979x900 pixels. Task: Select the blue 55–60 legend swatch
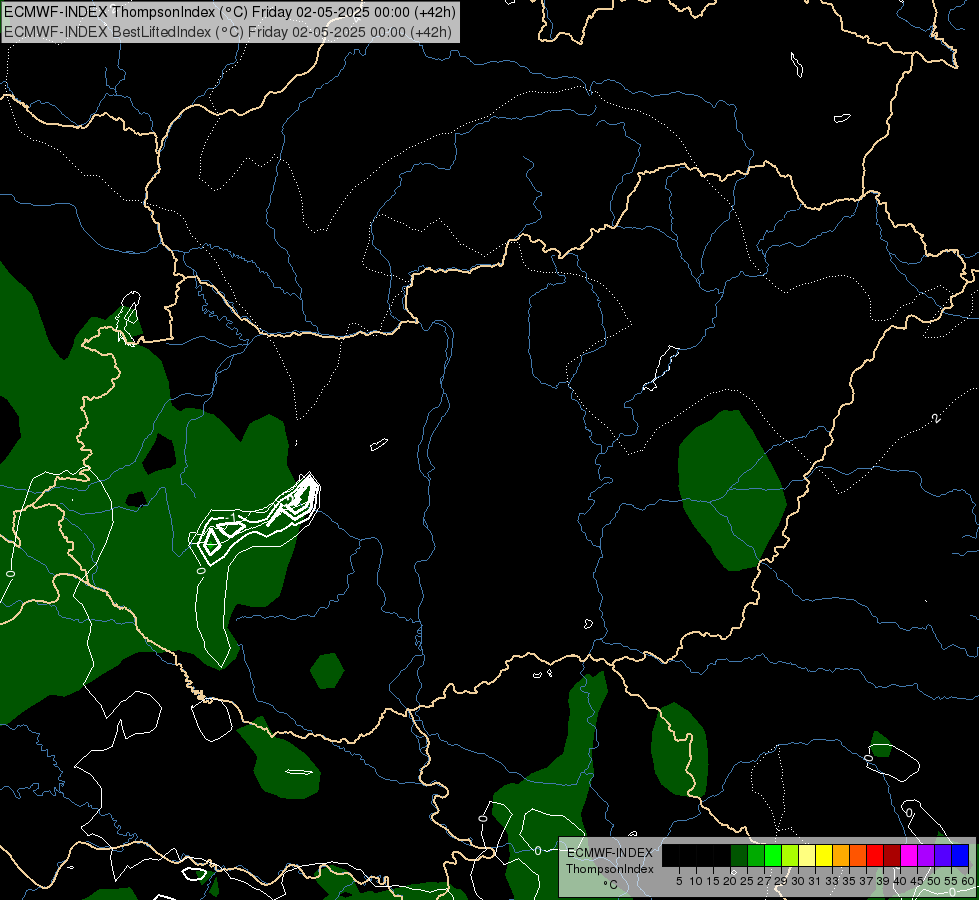960,855
